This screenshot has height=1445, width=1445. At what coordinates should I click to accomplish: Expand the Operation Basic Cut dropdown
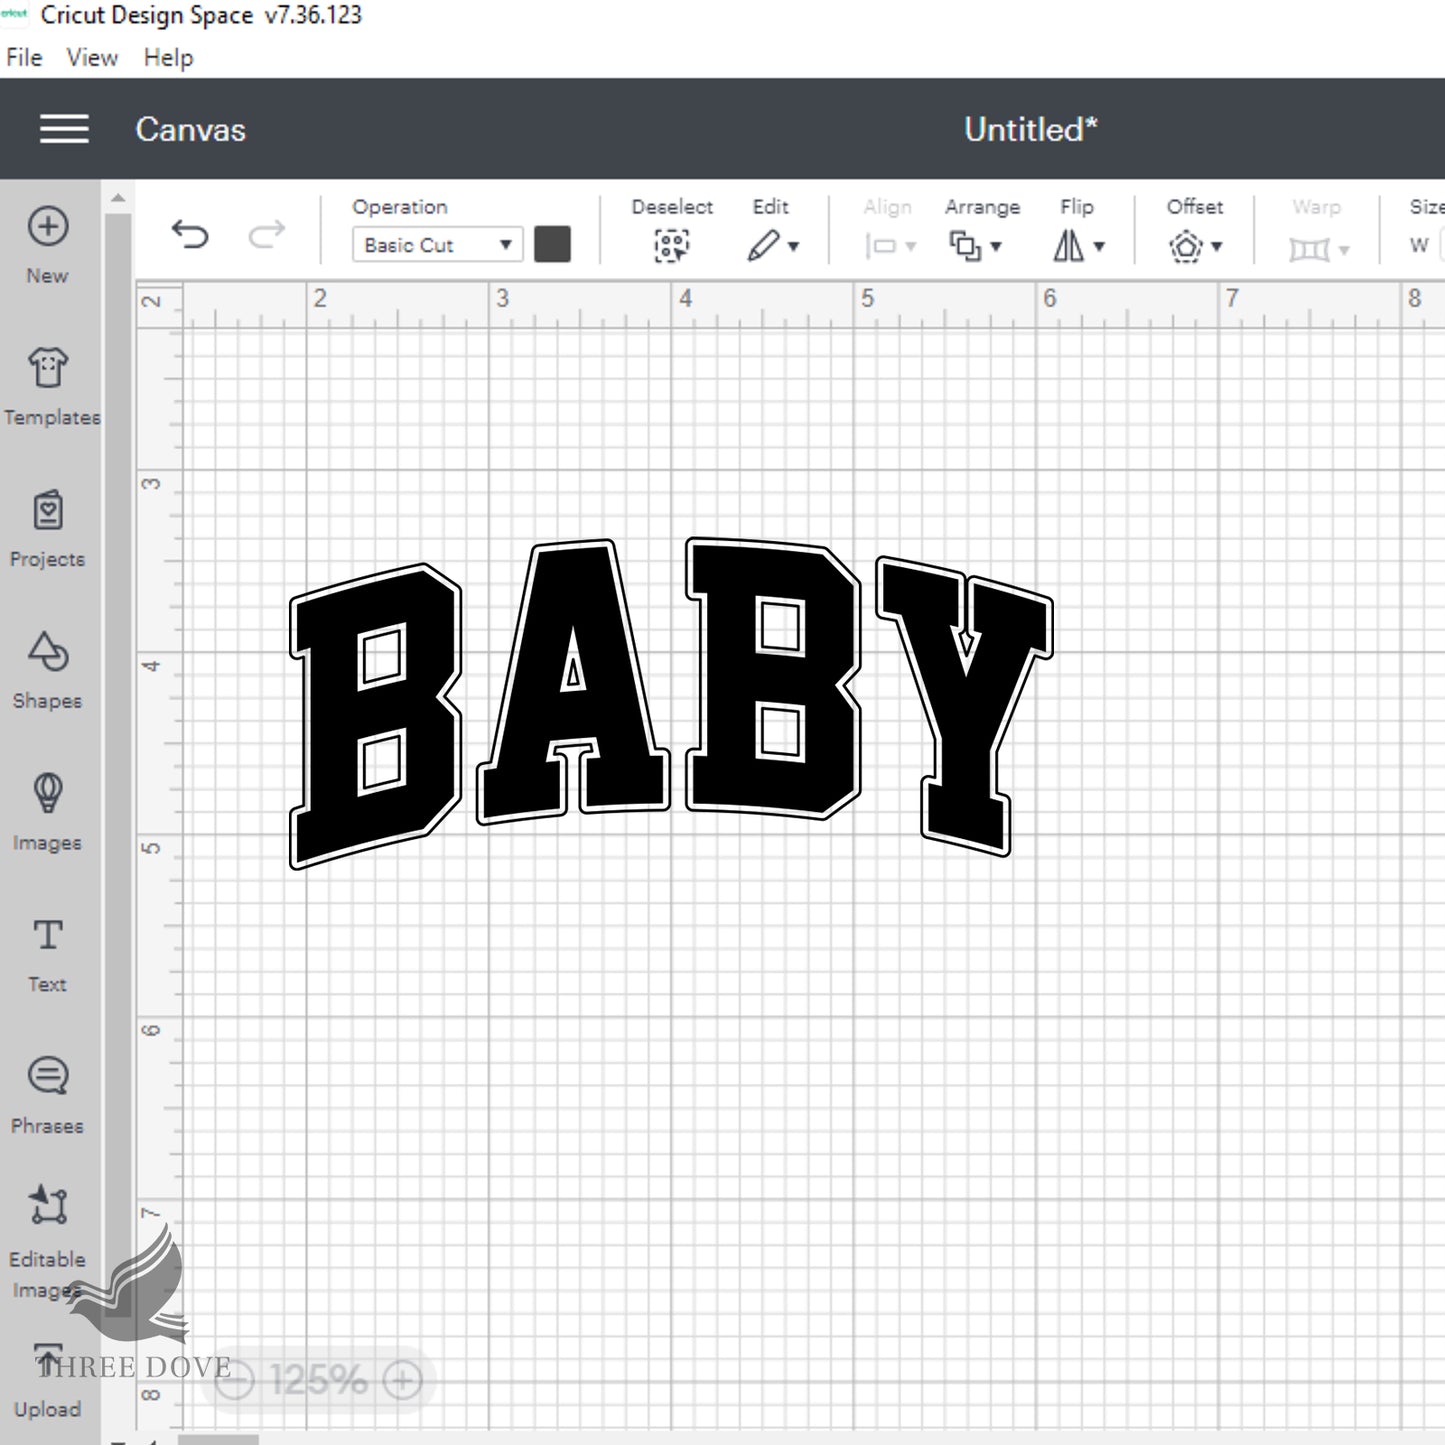tap(437, 245)
